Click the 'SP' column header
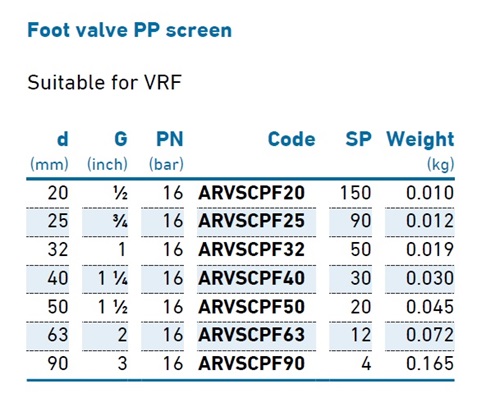The height and width of the screenshot is (416, 500). click(x=358, y=139)
